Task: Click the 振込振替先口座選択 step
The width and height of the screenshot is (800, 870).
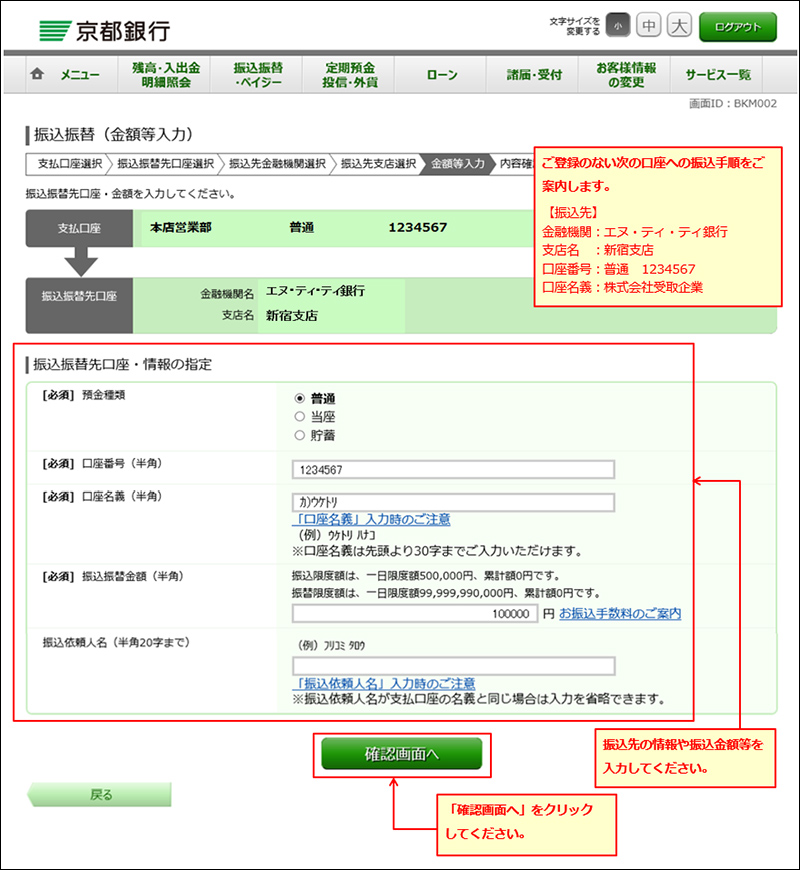Action: [x=165, y=164]
